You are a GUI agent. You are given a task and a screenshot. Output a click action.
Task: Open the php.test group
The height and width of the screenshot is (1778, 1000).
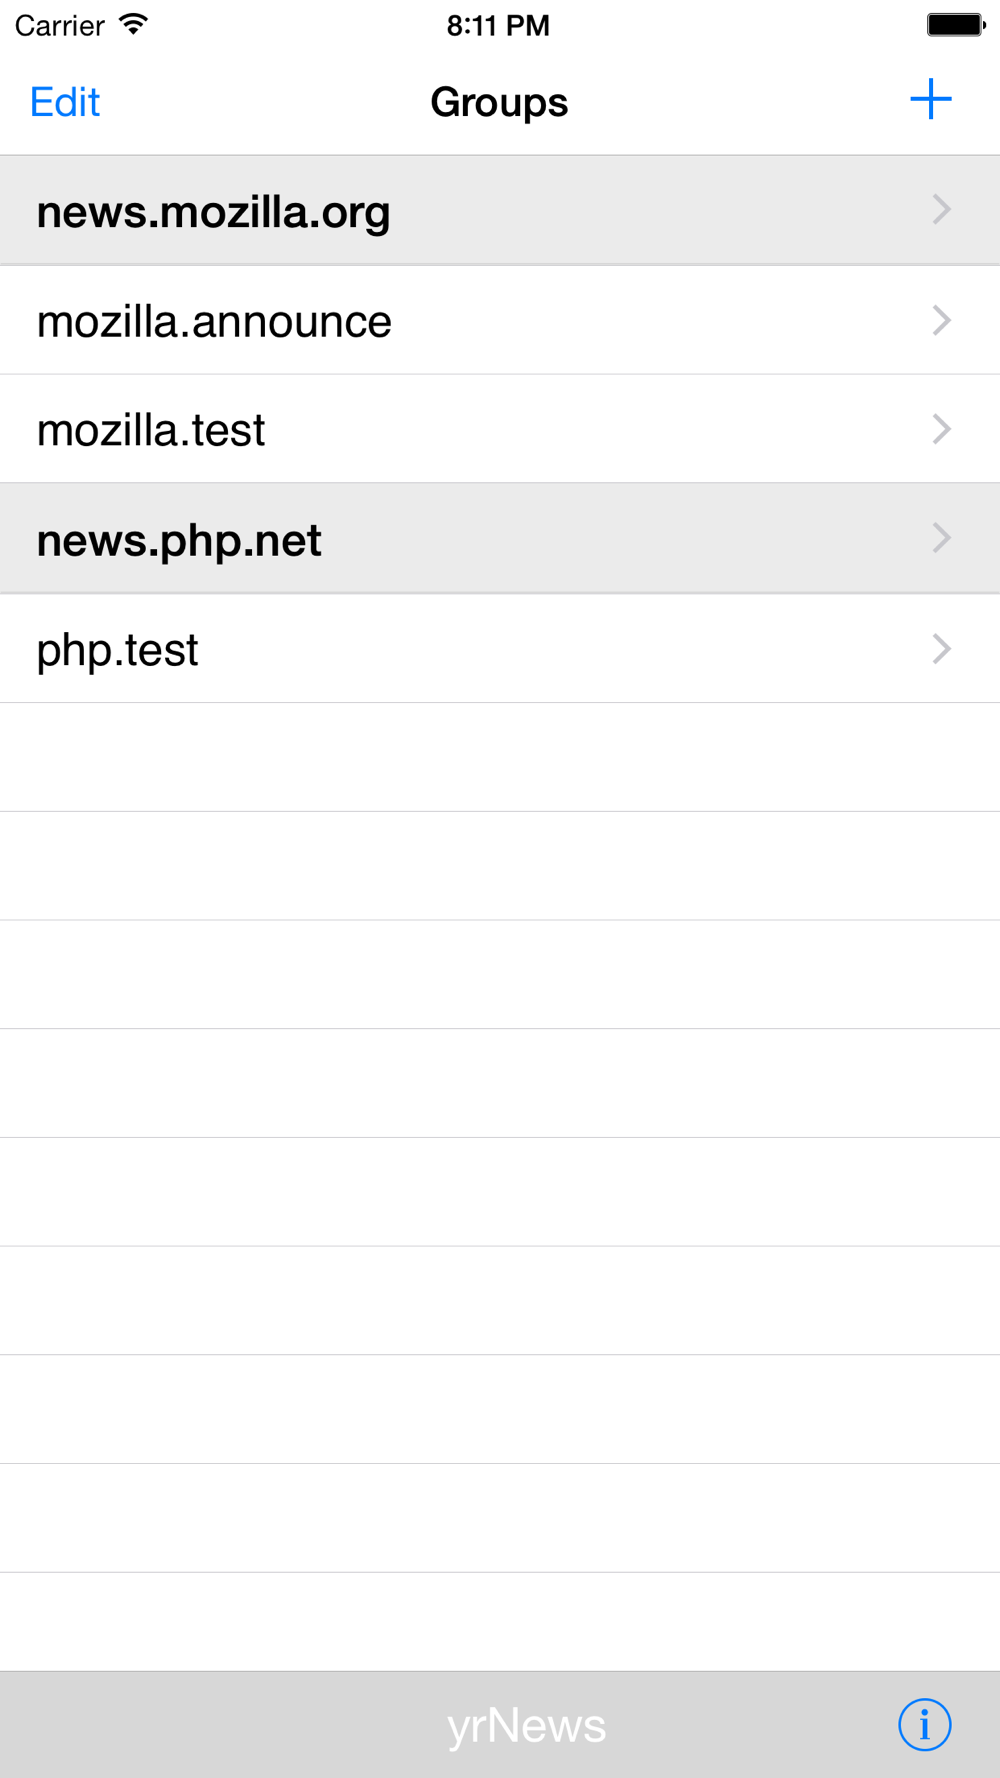[x=118, y=650]
